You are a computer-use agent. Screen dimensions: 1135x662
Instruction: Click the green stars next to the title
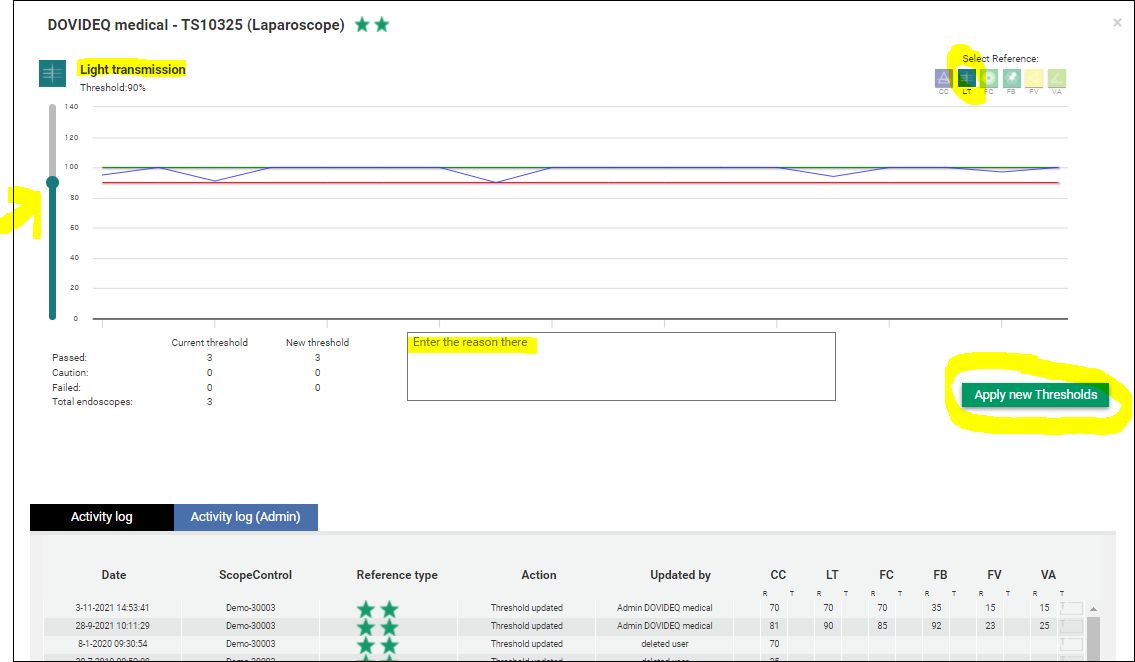pos(372,25)
